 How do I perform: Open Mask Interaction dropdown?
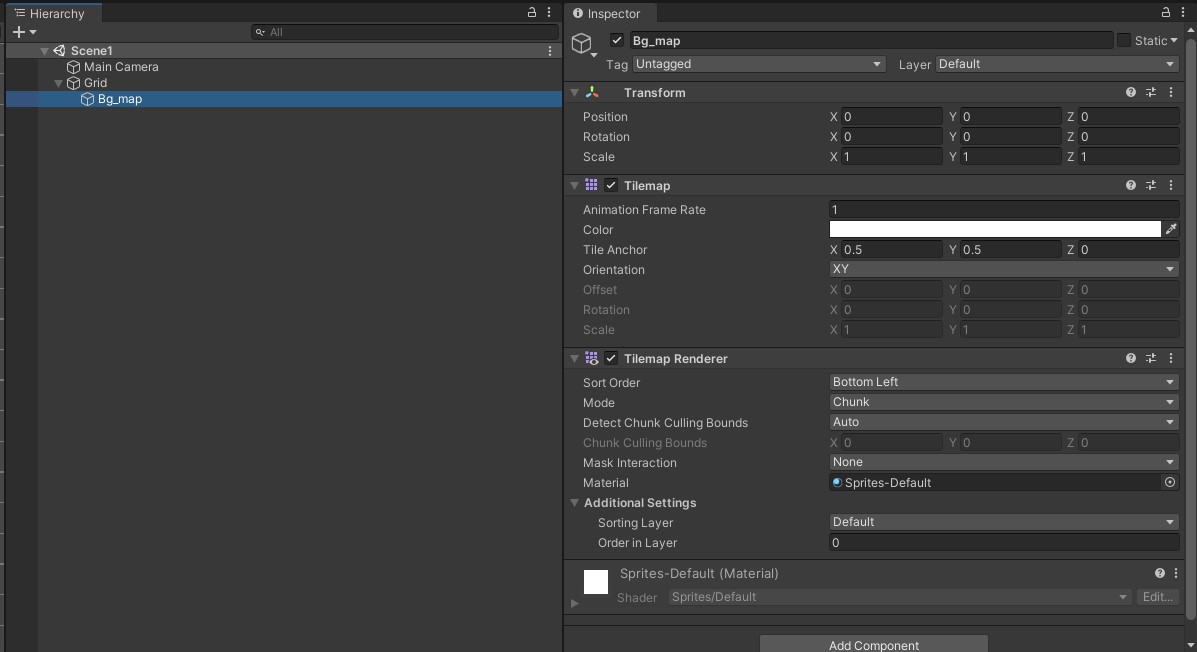tap(1004, 462)
